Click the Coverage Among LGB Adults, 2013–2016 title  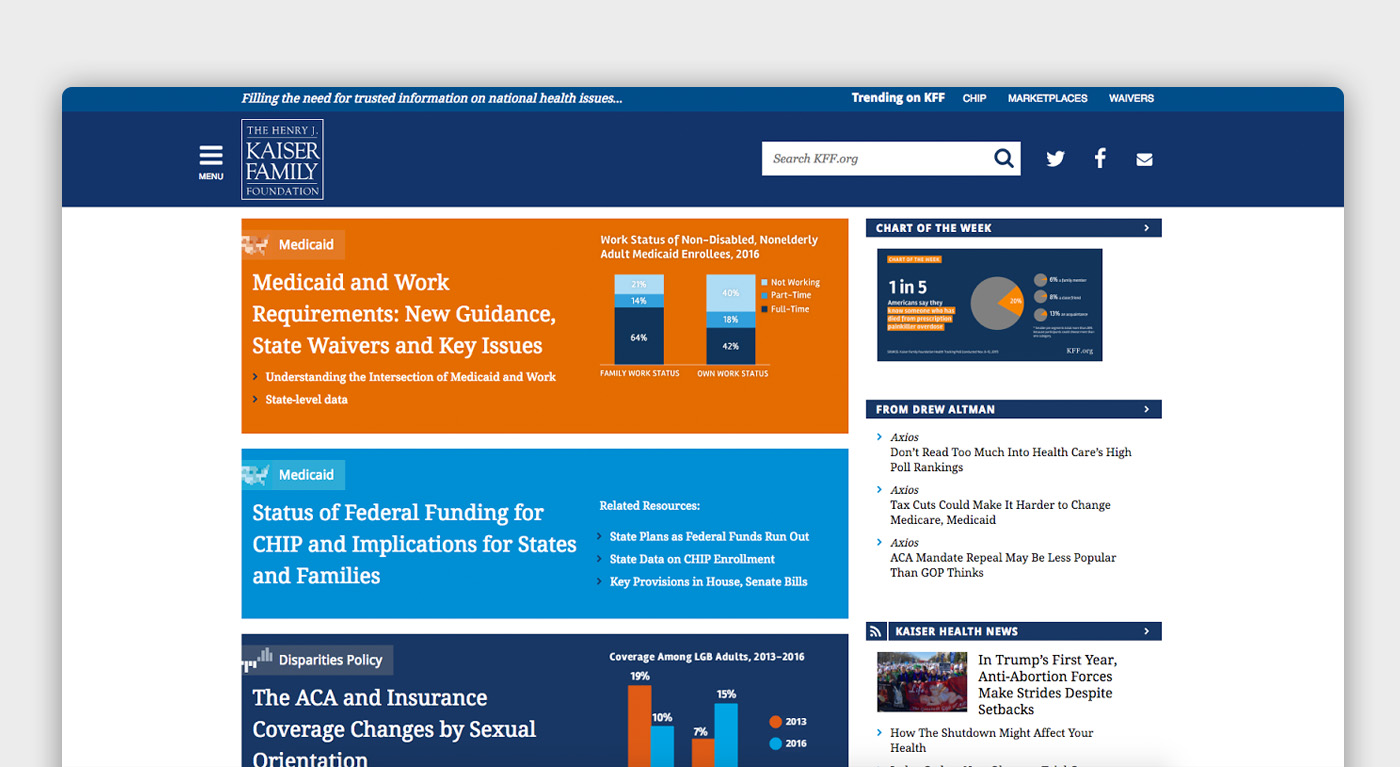(x=707, y=657)
